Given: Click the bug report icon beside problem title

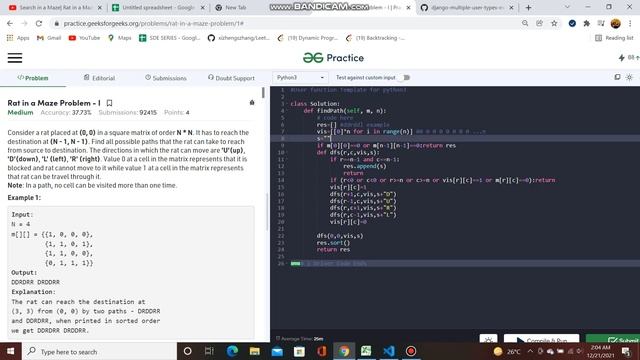Looking at the screenshot, I should tap(252, 103).
